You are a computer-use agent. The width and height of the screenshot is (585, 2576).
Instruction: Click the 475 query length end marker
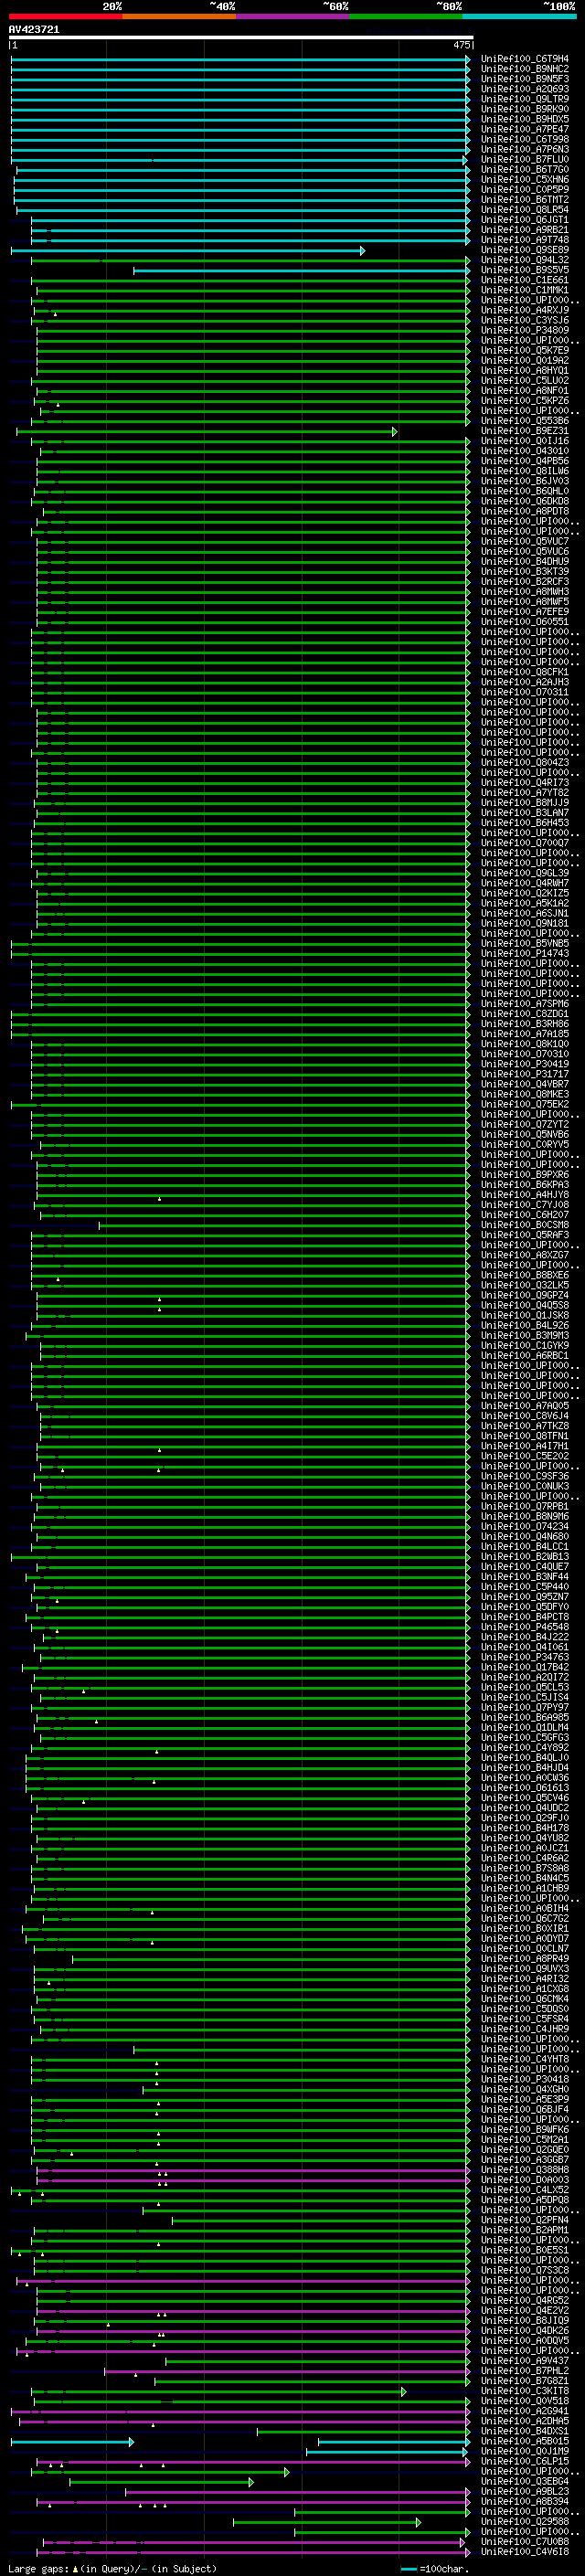point(461,45)
